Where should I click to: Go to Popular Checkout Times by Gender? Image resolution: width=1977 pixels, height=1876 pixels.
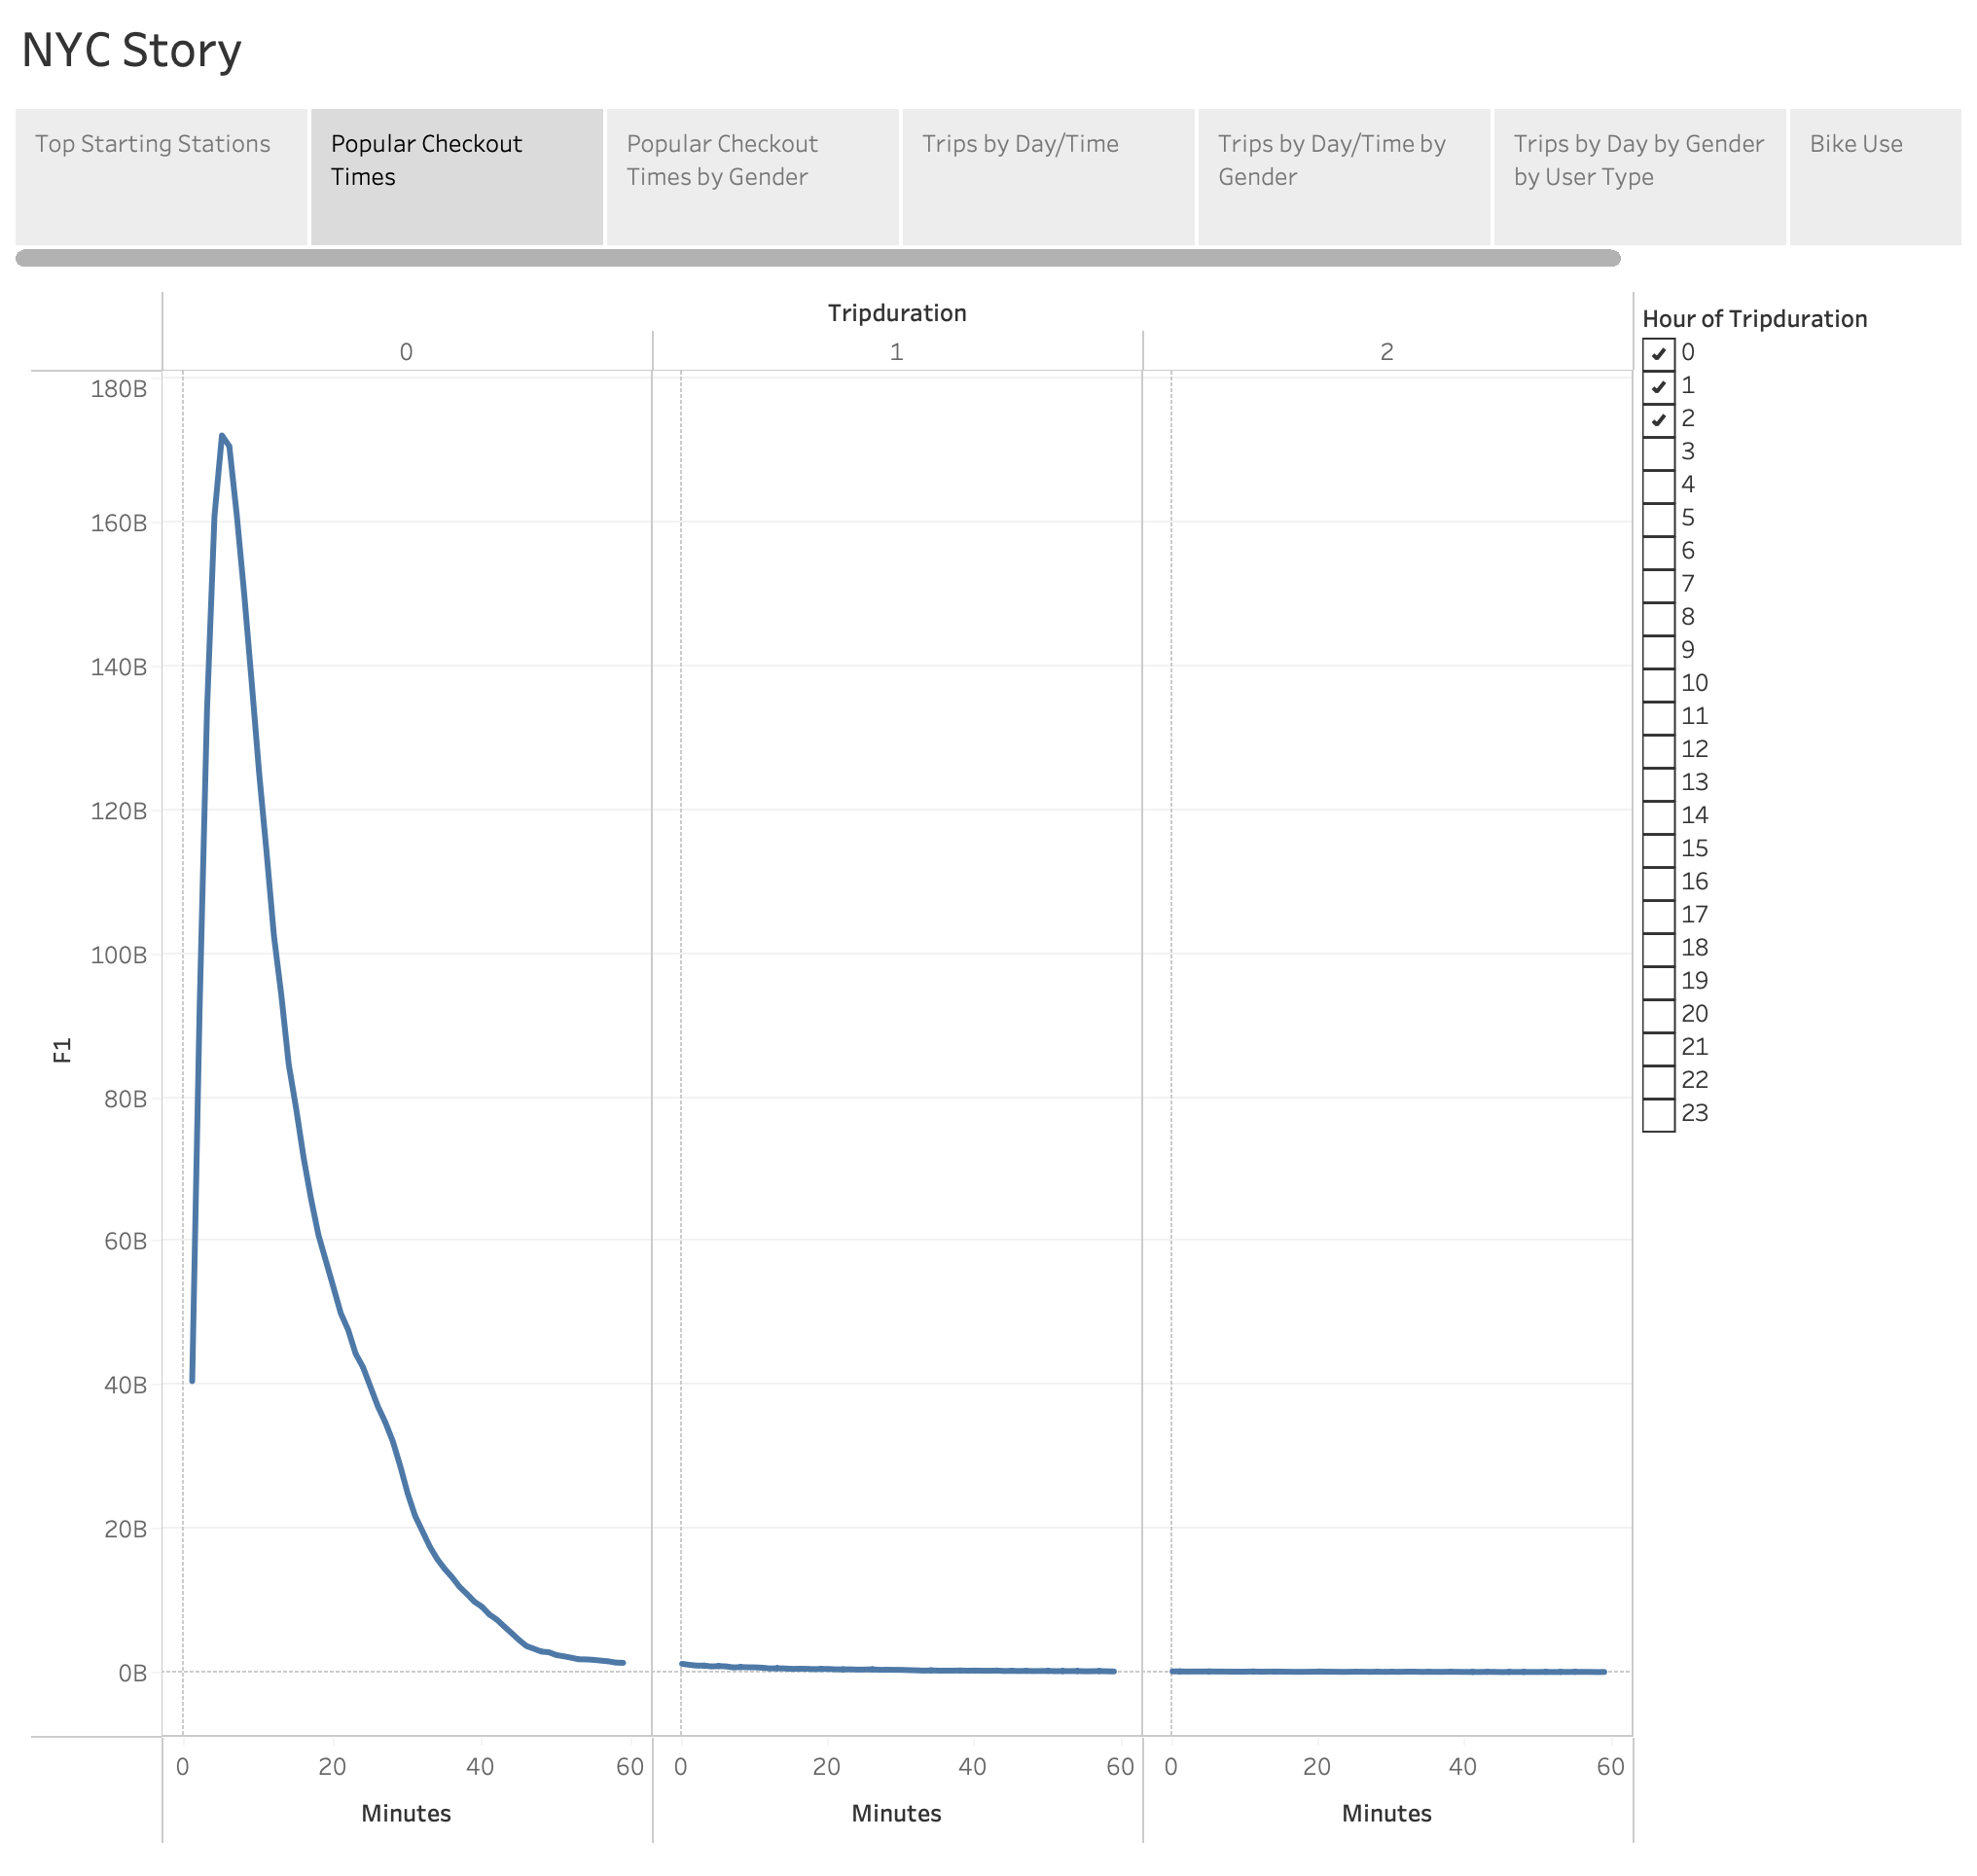coord(752,176)
